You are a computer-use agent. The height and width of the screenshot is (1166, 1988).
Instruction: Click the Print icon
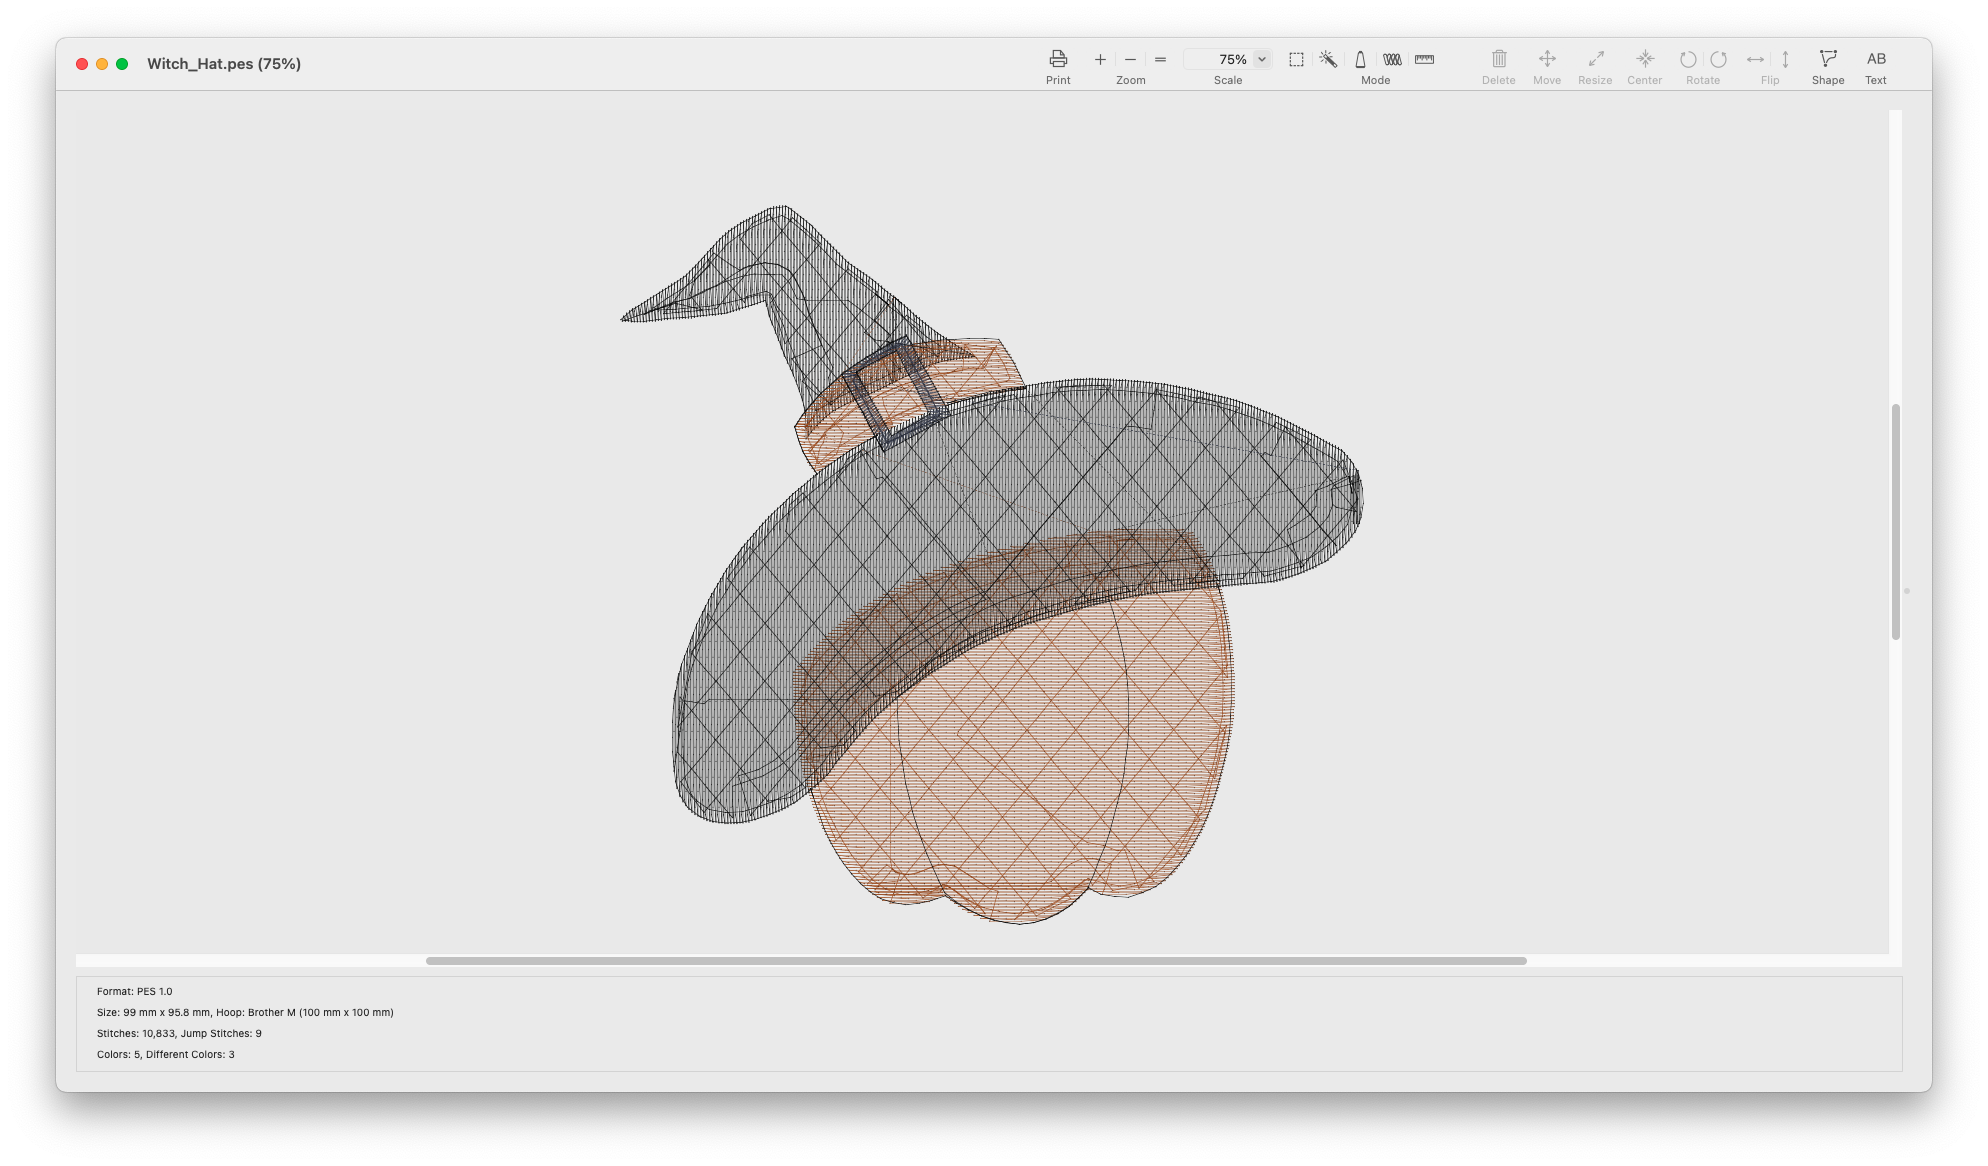[x=1058, y=59]
